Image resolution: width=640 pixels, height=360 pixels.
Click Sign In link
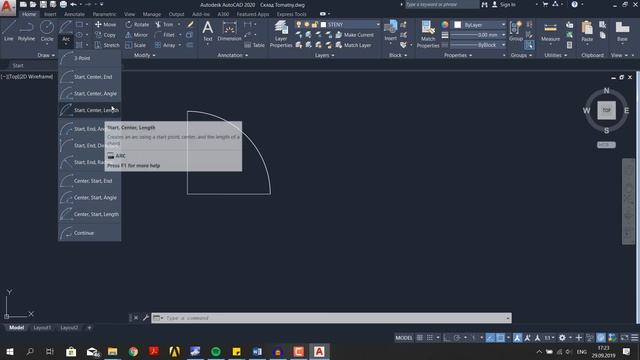504,5
